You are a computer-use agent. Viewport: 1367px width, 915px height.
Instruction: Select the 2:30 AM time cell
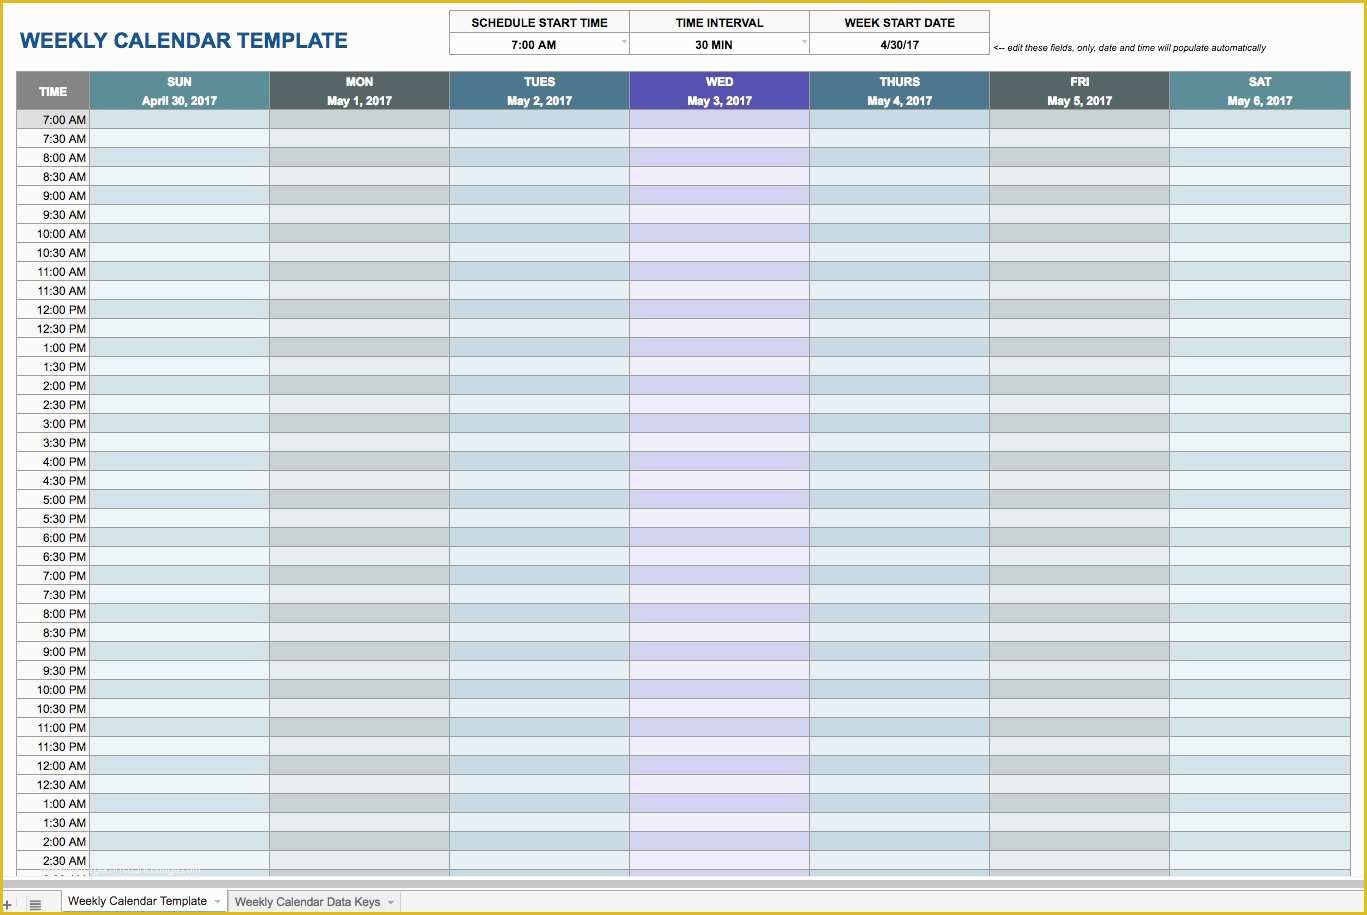pyautogui.click(x=53, y=861)
